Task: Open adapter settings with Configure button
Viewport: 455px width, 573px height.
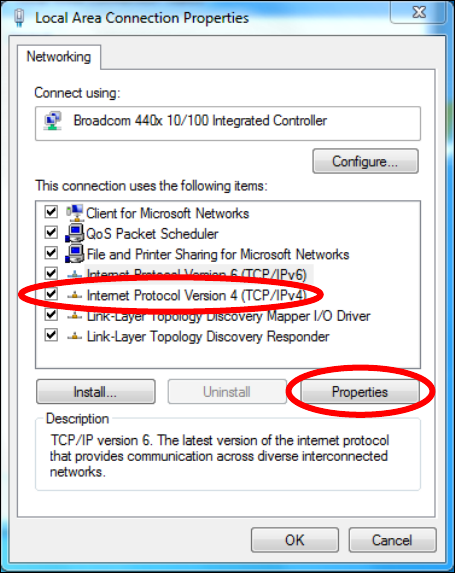Action: click(x=365, y=161)
